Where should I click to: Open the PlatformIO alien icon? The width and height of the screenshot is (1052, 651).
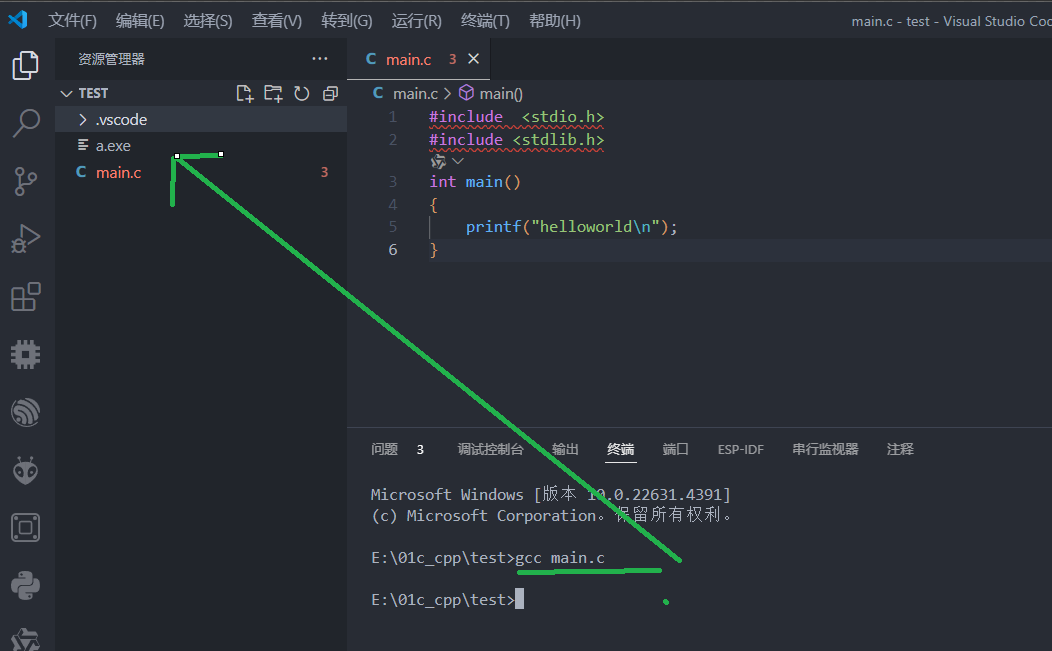[x=25, y=469]
